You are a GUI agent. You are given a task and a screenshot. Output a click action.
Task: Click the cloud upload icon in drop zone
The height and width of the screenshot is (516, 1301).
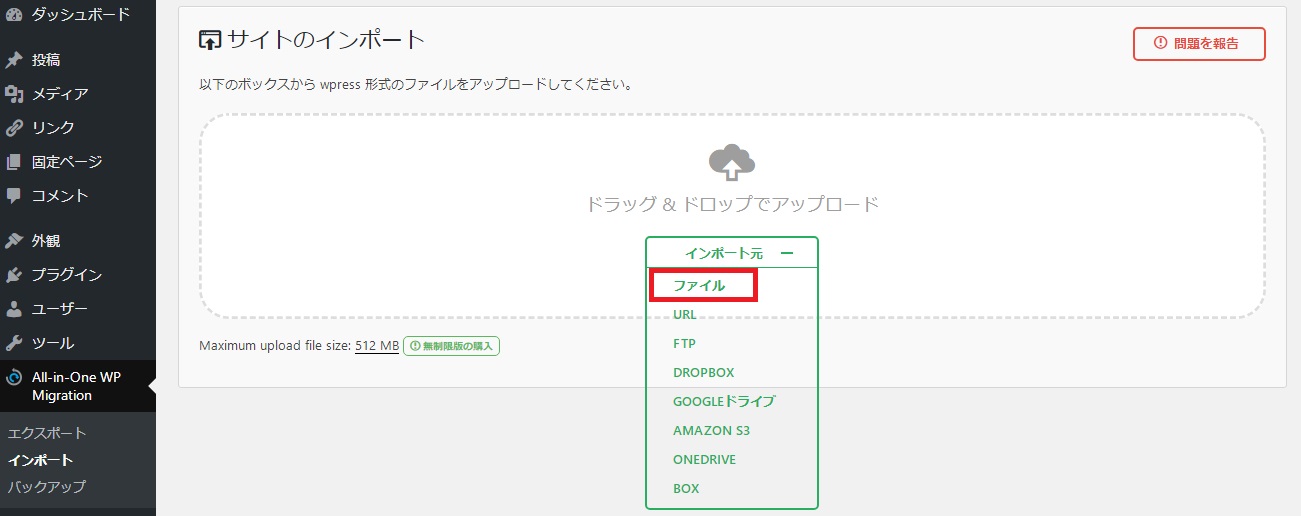[x=731, y=161]
